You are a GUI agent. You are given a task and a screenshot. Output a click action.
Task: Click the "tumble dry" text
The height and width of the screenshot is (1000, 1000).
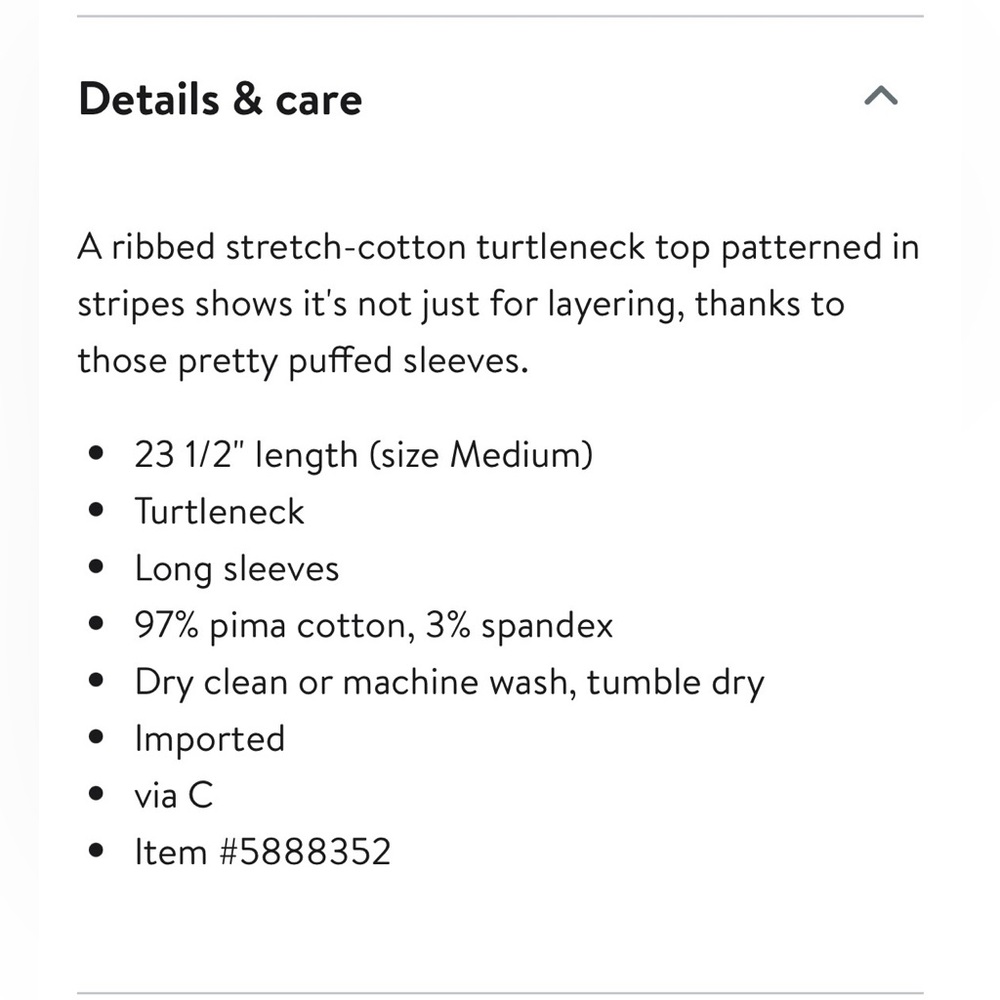coord(676,683)
